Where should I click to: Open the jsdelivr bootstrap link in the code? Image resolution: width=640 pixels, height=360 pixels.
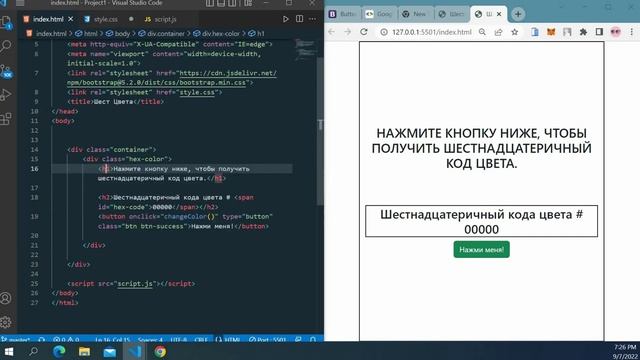(x=172, y=78)
